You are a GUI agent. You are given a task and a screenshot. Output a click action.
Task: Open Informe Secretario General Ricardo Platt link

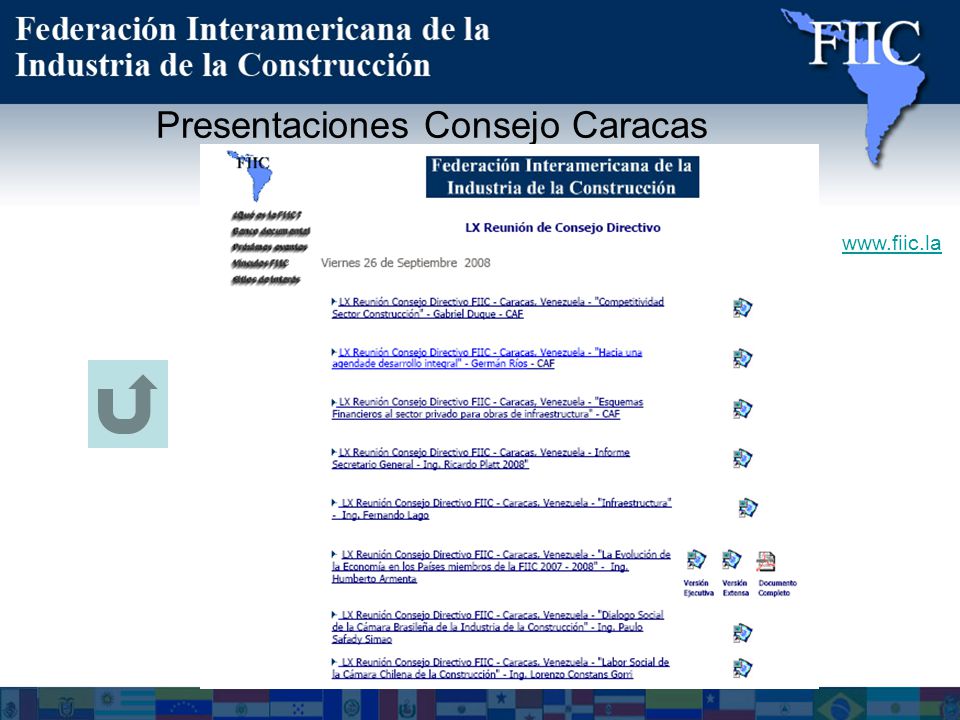pos(481,459)
